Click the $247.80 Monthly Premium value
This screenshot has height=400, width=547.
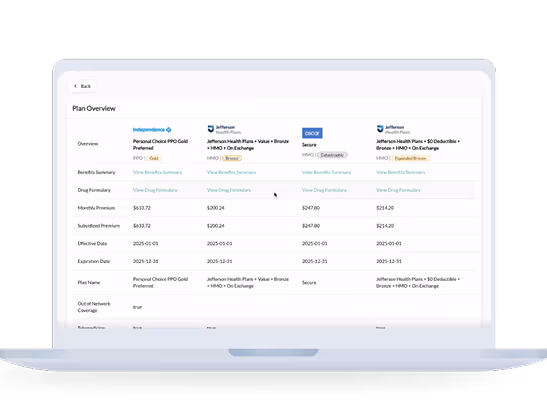311,208
